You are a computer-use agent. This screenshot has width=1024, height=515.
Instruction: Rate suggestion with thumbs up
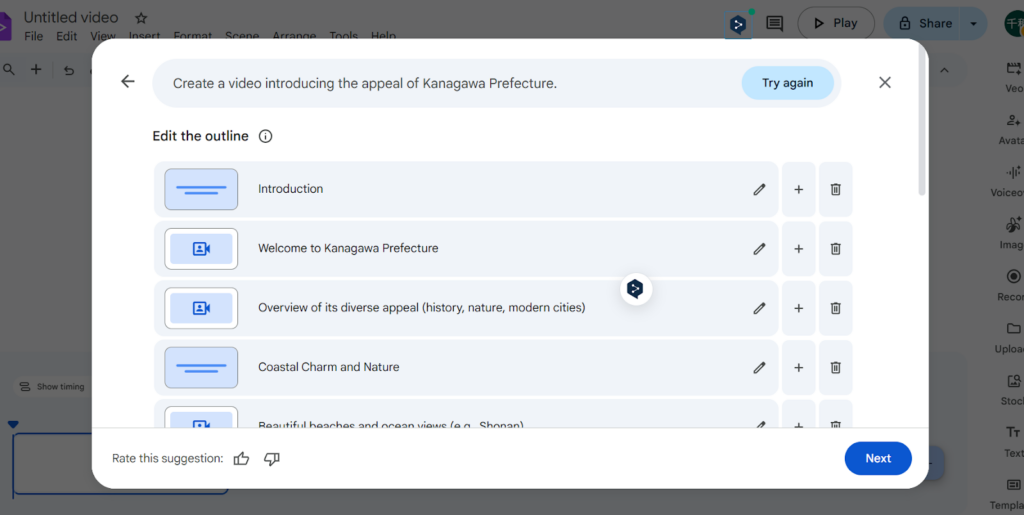point(241,459)
